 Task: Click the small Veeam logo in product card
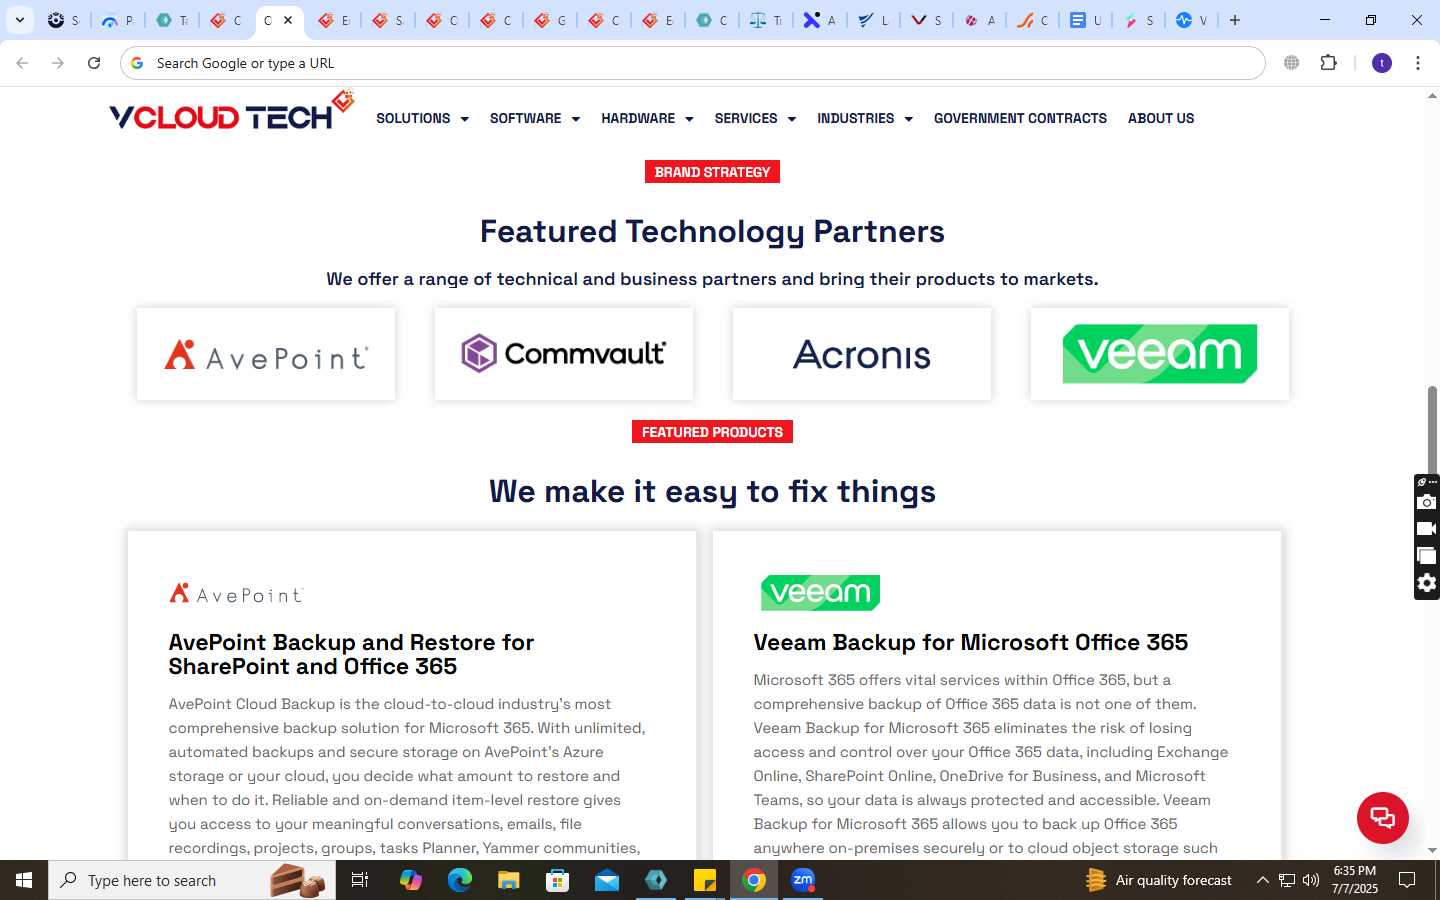click(x=820, y=593)
